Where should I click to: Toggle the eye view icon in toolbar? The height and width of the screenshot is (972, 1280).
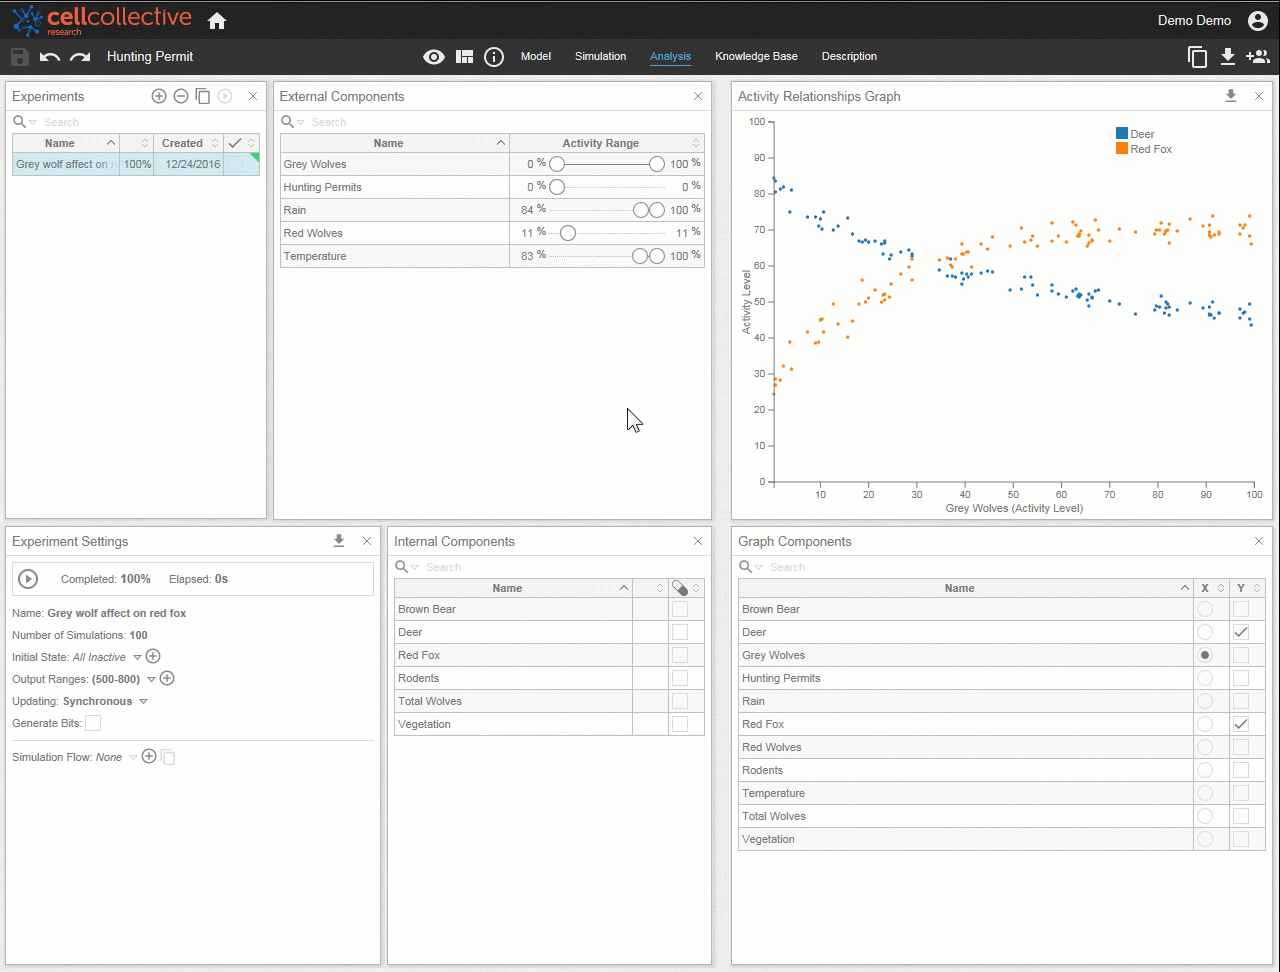click(434, 57)
